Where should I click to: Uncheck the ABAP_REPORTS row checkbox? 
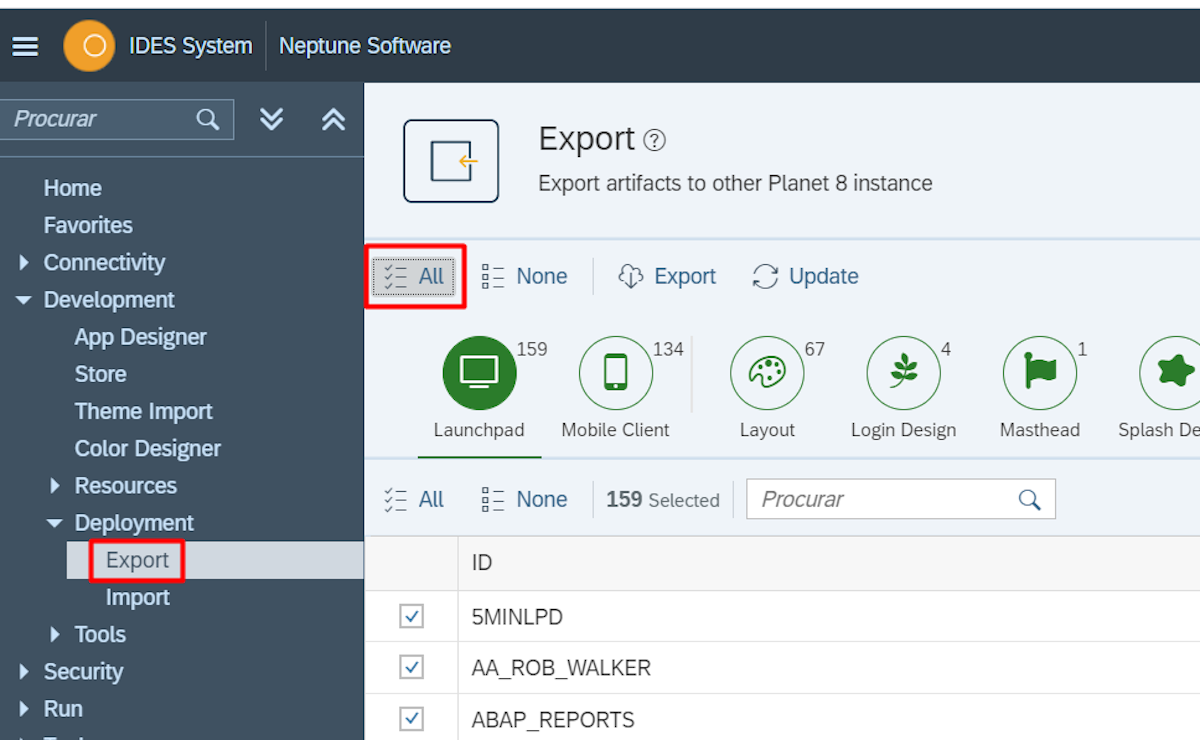point(411,719)
